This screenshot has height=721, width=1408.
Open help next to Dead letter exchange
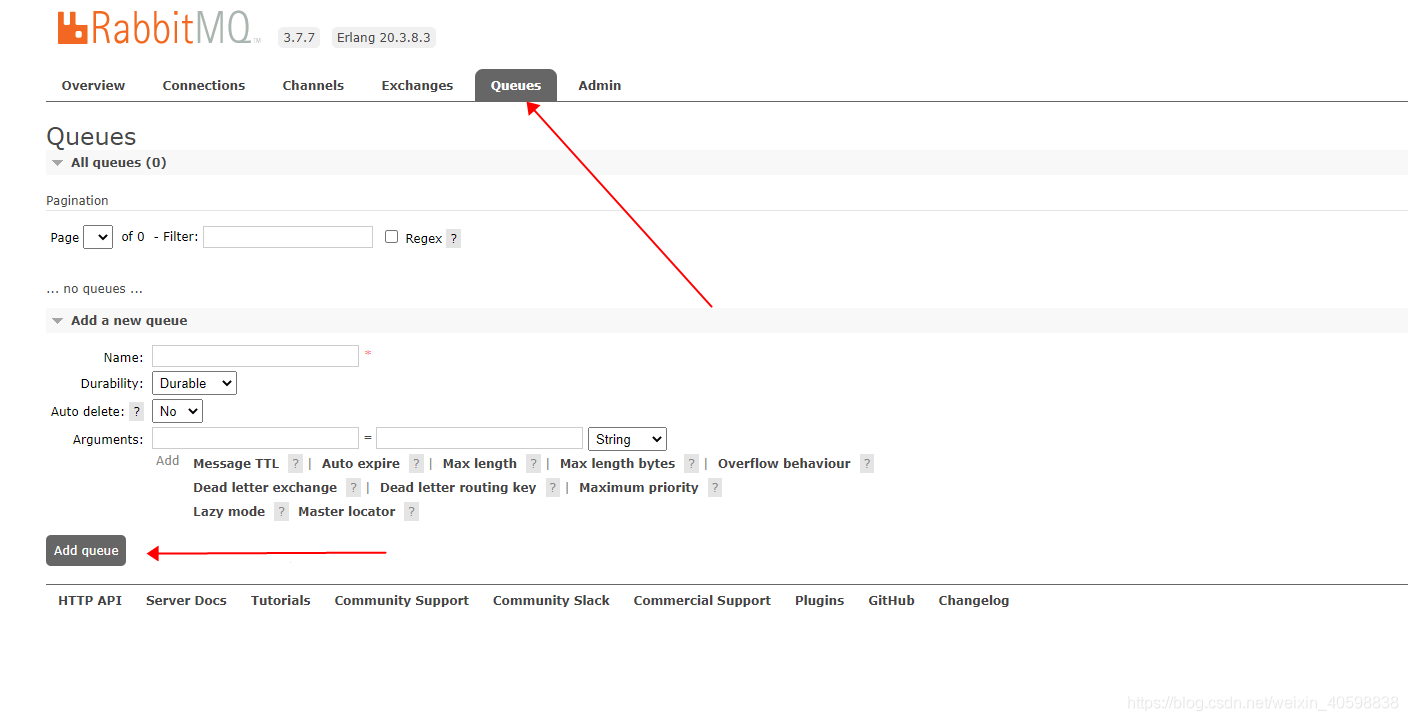353,487
